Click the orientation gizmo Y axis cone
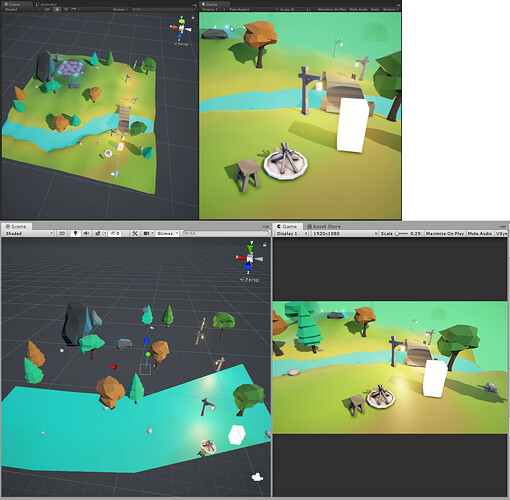 pos(250,248)
